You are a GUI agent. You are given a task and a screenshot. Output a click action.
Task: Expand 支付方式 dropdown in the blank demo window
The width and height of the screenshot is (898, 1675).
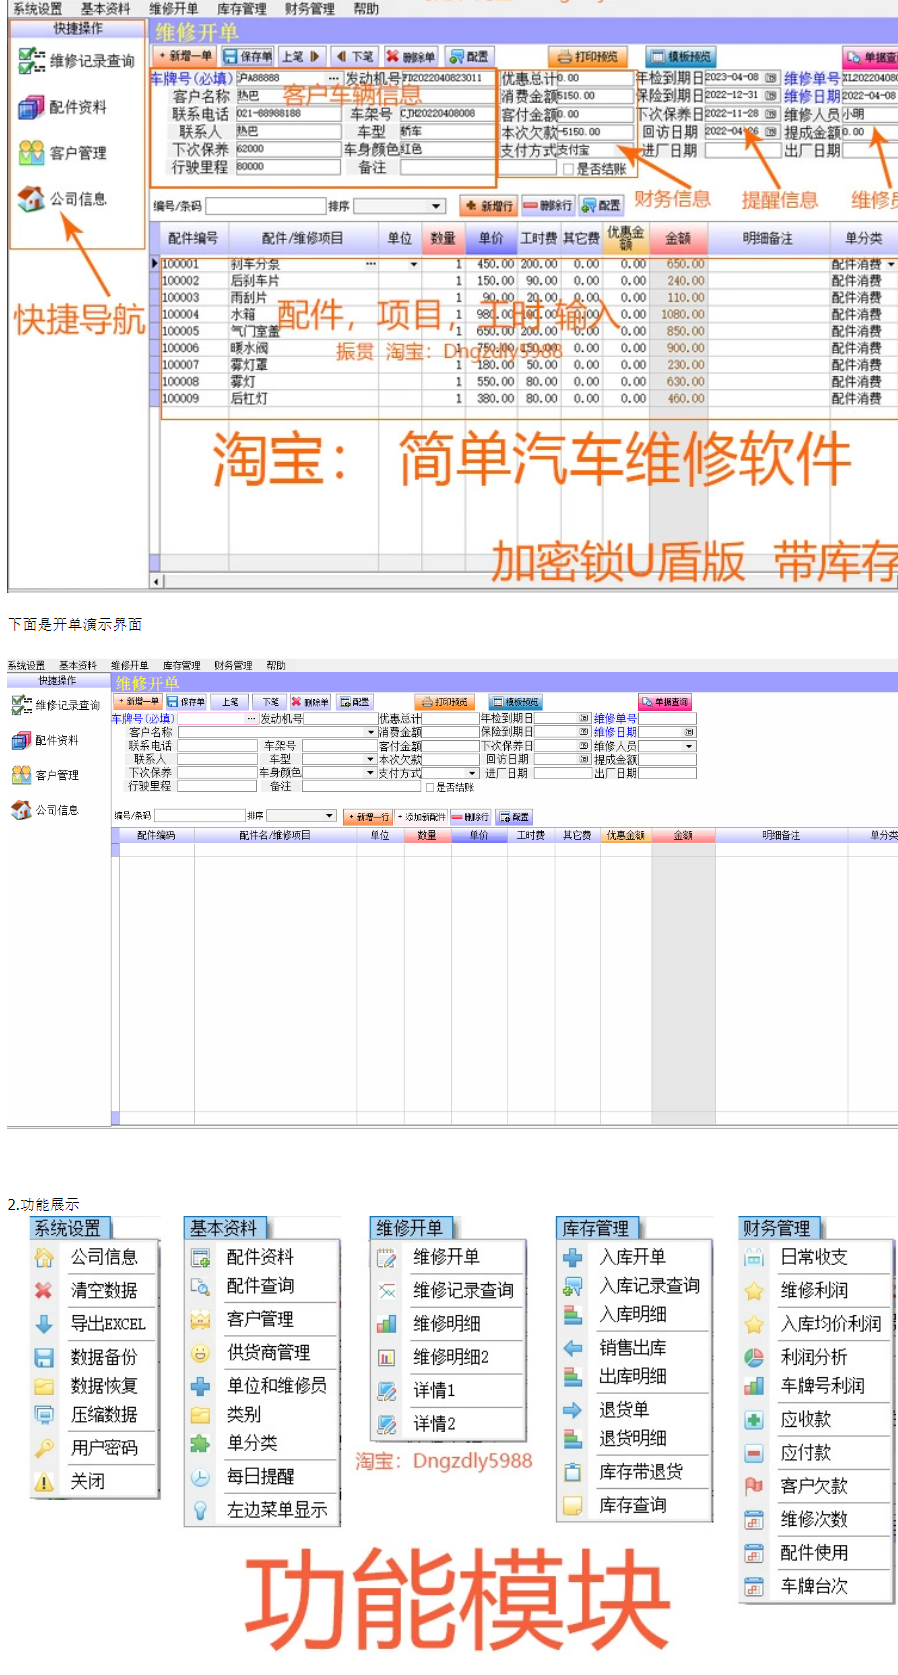tap(473, 773)
